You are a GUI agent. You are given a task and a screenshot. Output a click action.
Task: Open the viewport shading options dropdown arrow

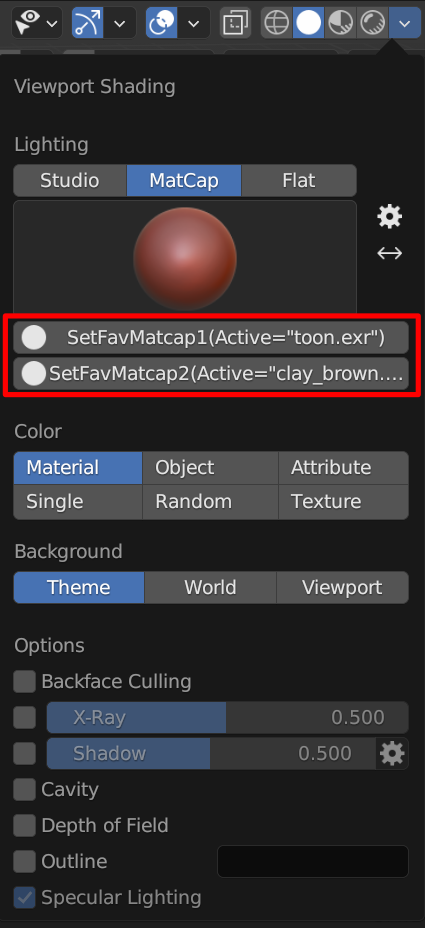pyautogui.click(x=405, y=23)
